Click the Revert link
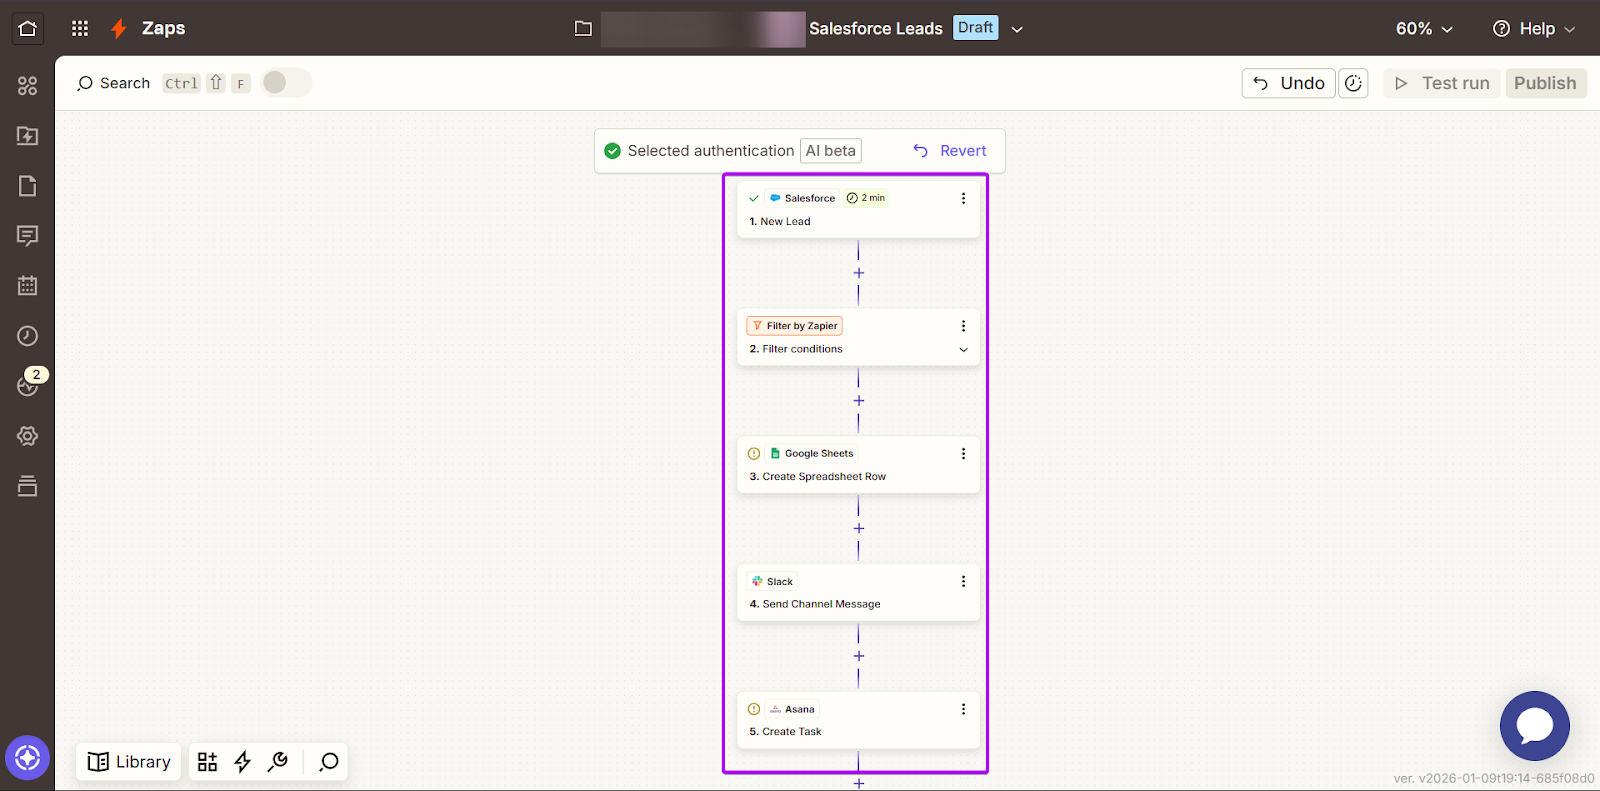1600x791 pixels. 950,151
